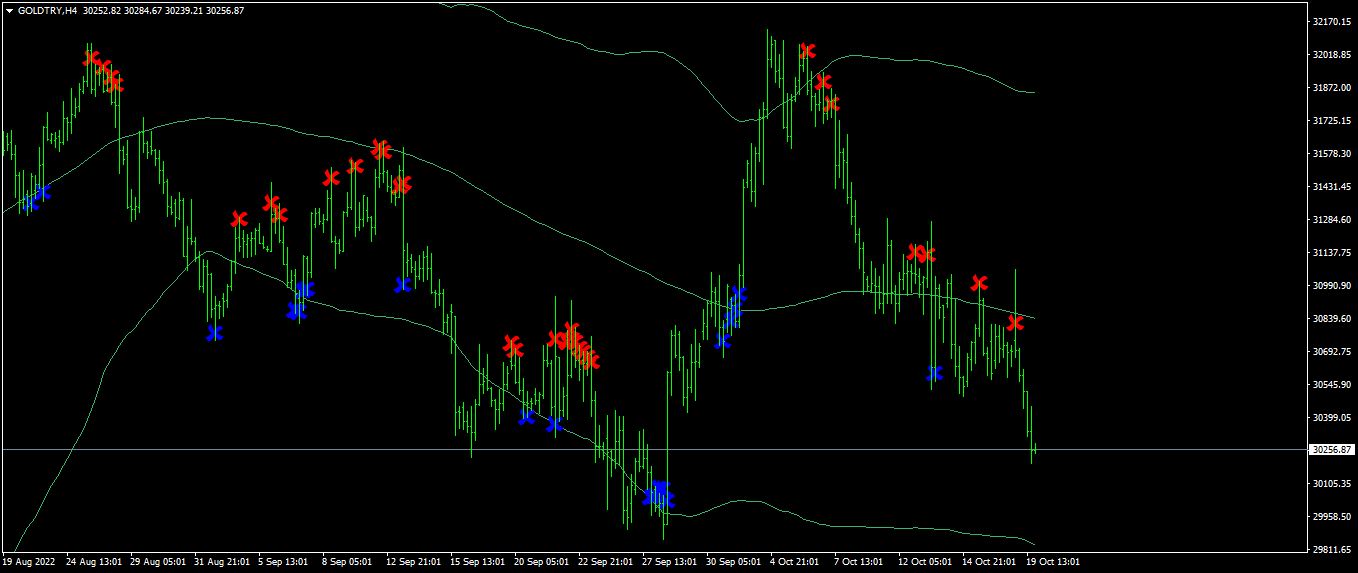Select the last red cross signal before 19 Oct
Viewport: 1358px width, 573px height.
click(1016, 323)
